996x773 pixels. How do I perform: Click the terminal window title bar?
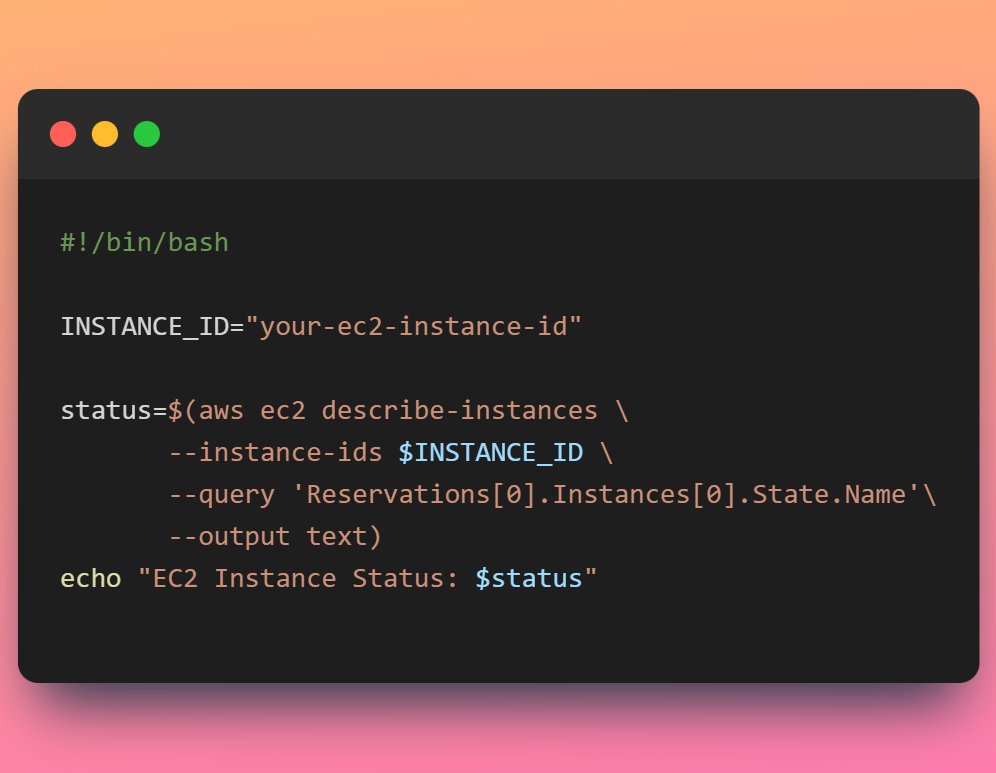(500, 132)
